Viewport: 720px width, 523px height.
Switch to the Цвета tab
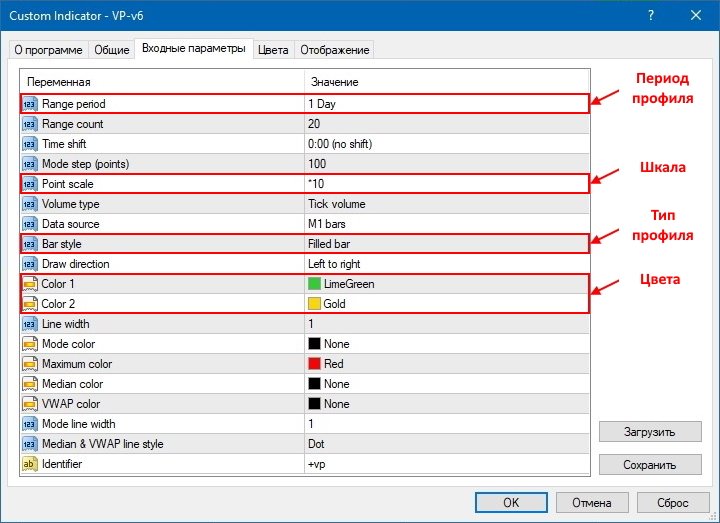point(273,50)
